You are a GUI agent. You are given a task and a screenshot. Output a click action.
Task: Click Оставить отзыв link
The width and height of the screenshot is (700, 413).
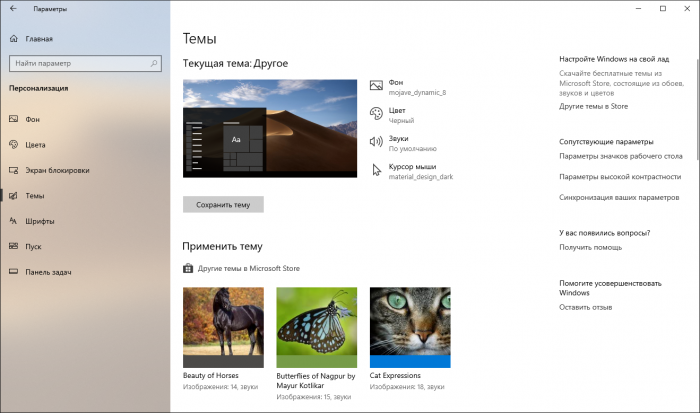point(585,307)
